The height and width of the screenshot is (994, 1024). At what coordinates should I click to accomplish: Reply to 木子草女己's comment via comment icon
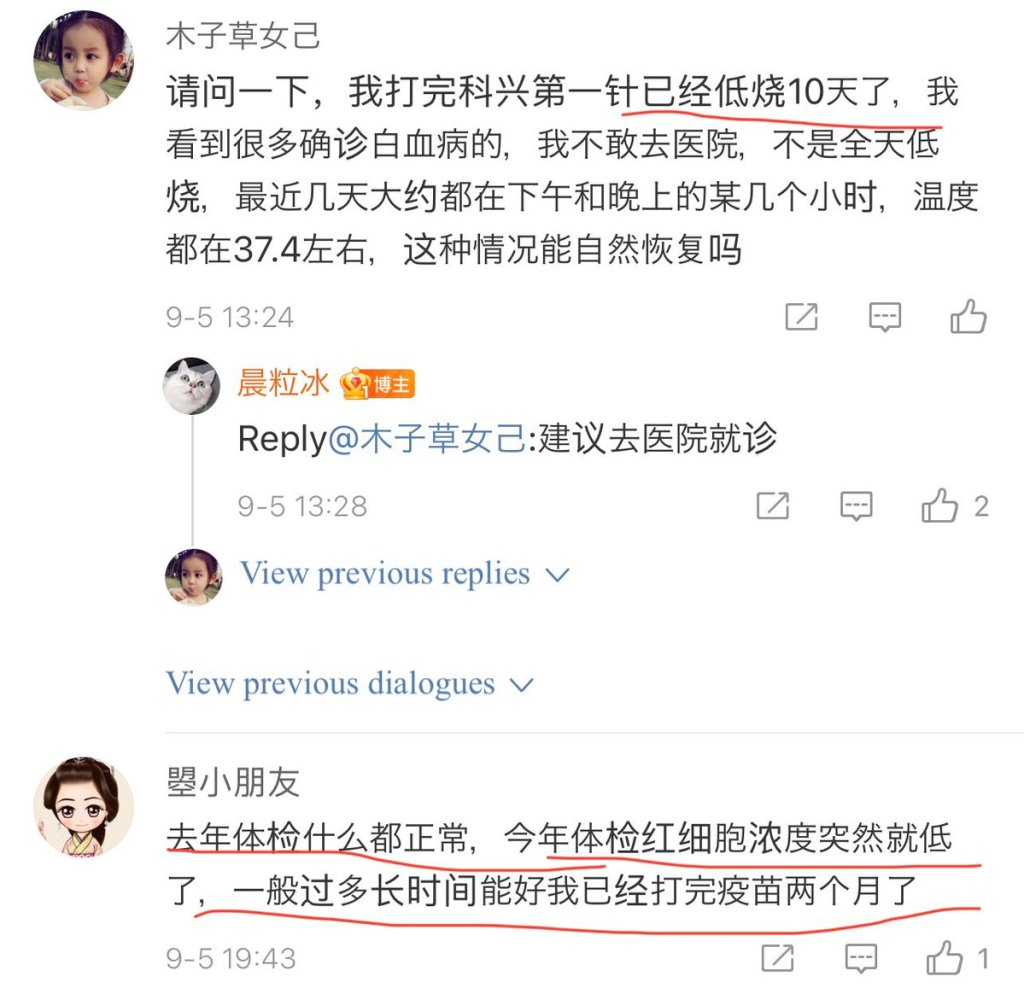[885, 317]
